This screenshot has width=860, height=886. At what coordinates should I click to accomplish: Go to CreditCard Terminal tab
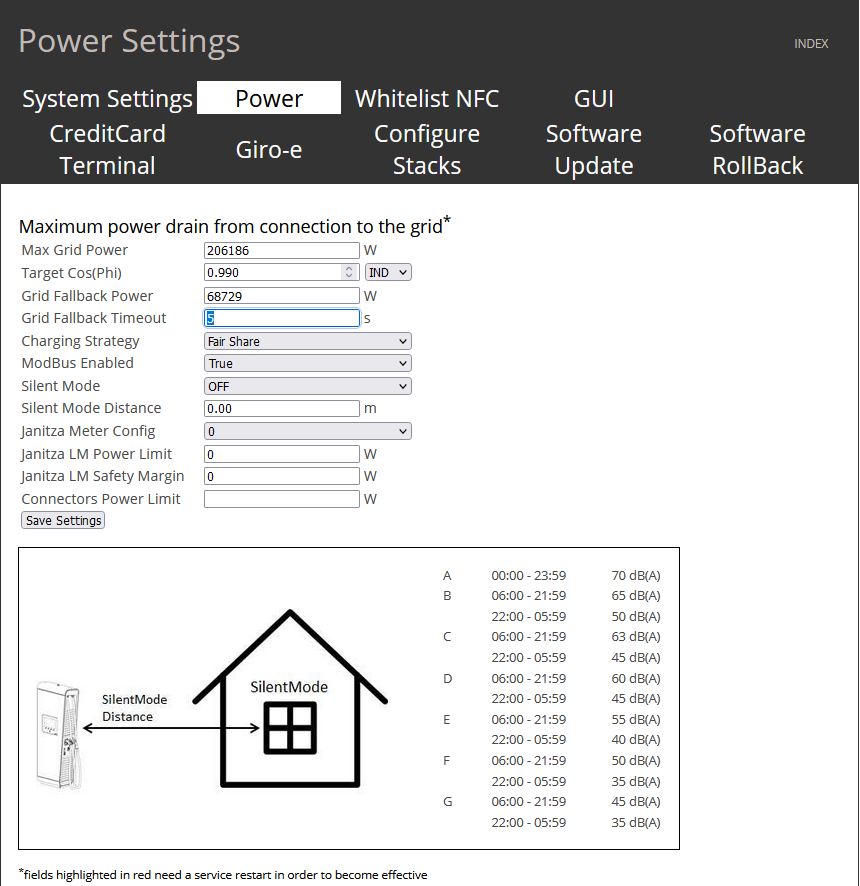click(107, 150)
